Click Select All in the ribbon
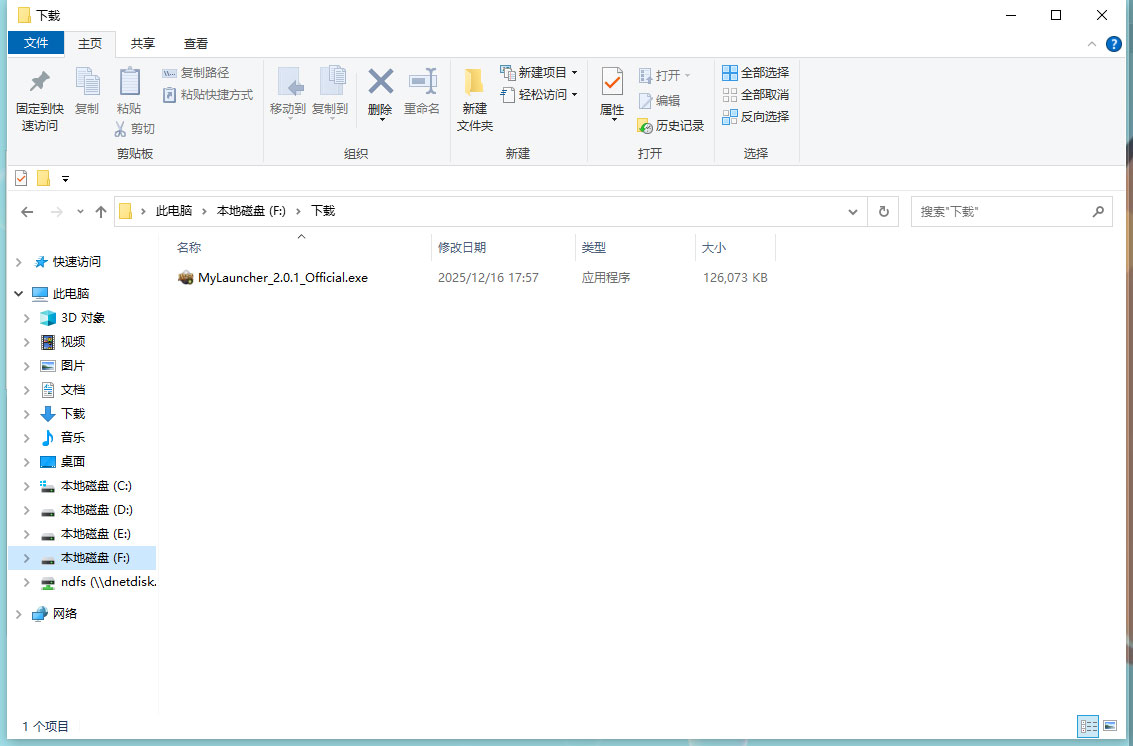Viewport: 1133px width, 746px height. tap(755, 72)
